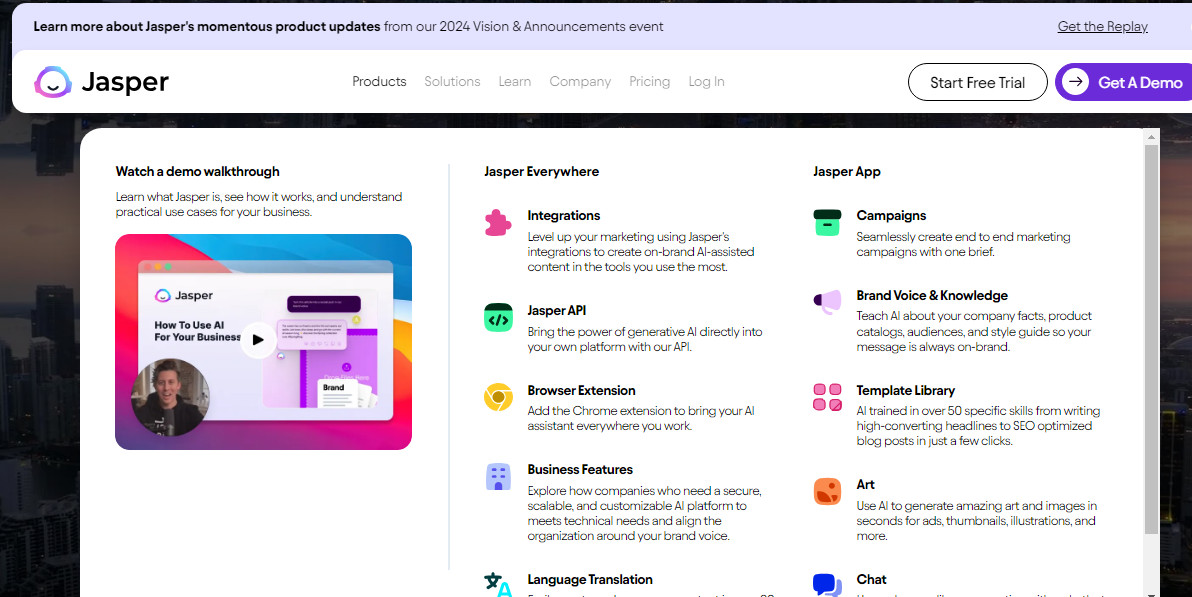The image size is (1192, 597).
Task: Open the Chat link
Action: [x=871, y=580]
